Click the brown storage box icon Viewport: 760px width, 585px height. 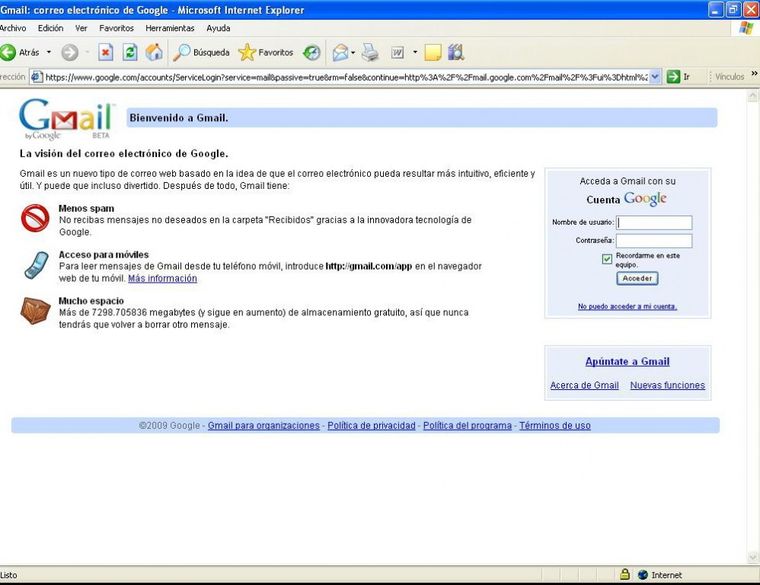pos(35,311)
